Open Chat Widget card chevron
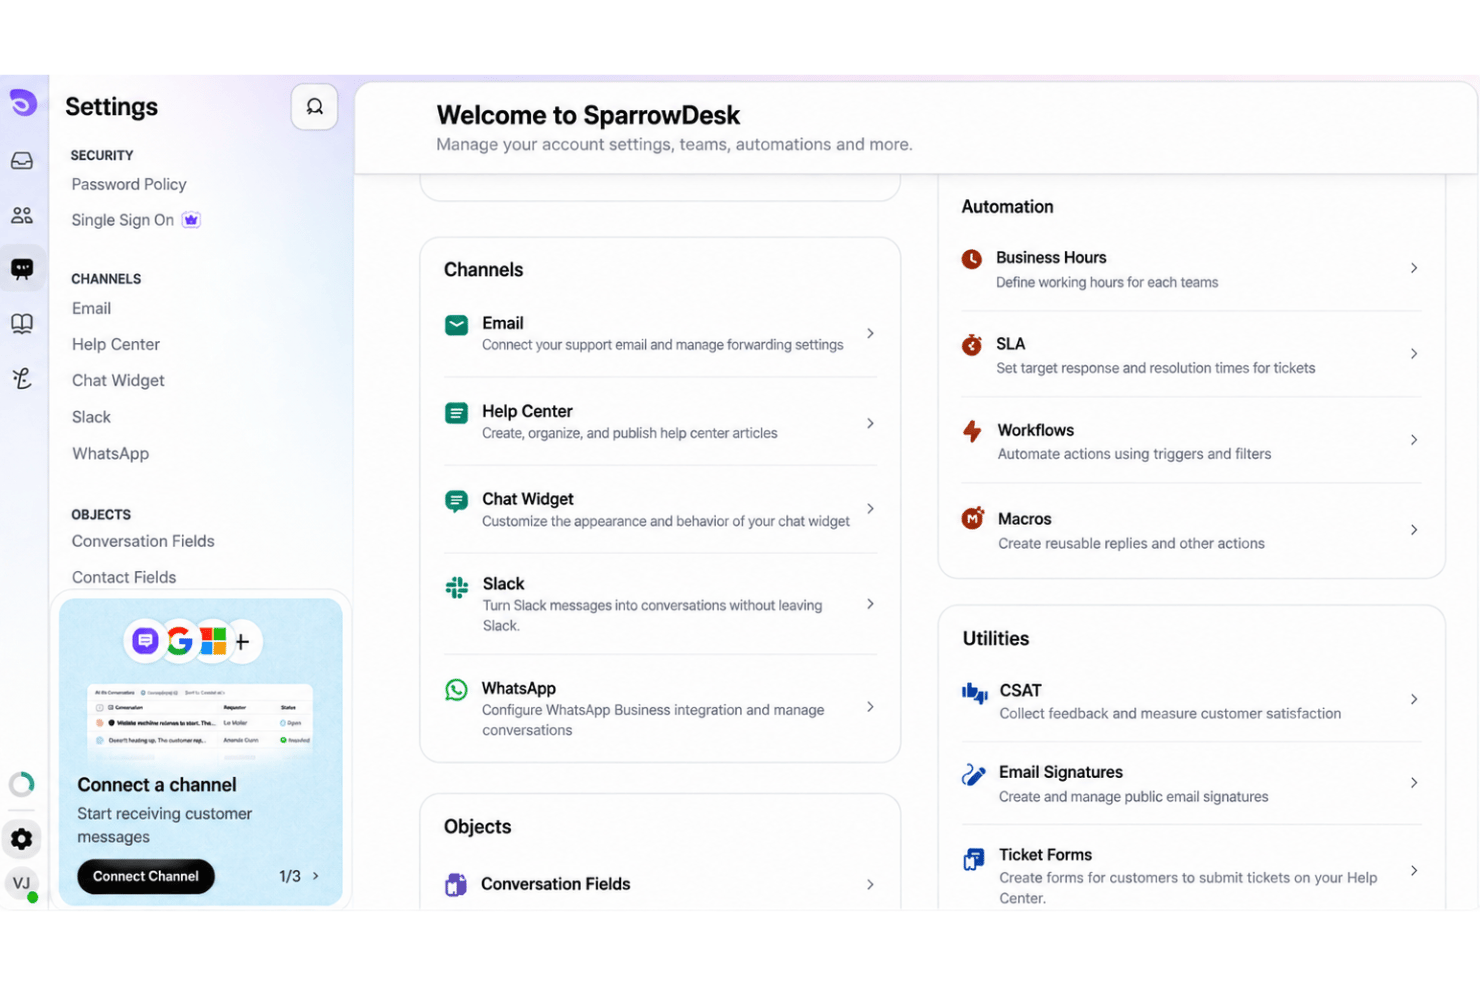Screen dimensions: 1480x987 point(870,509)
